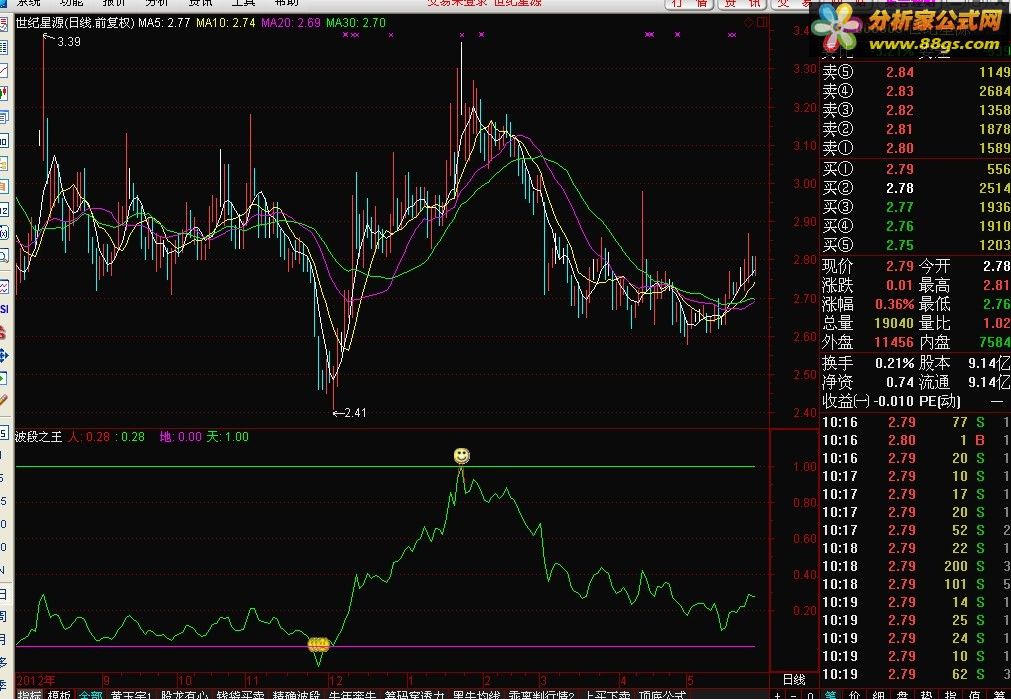1011x699 pixels.
Task: Click the minus zoom button in bottom bar
Action: pos(794,695)
